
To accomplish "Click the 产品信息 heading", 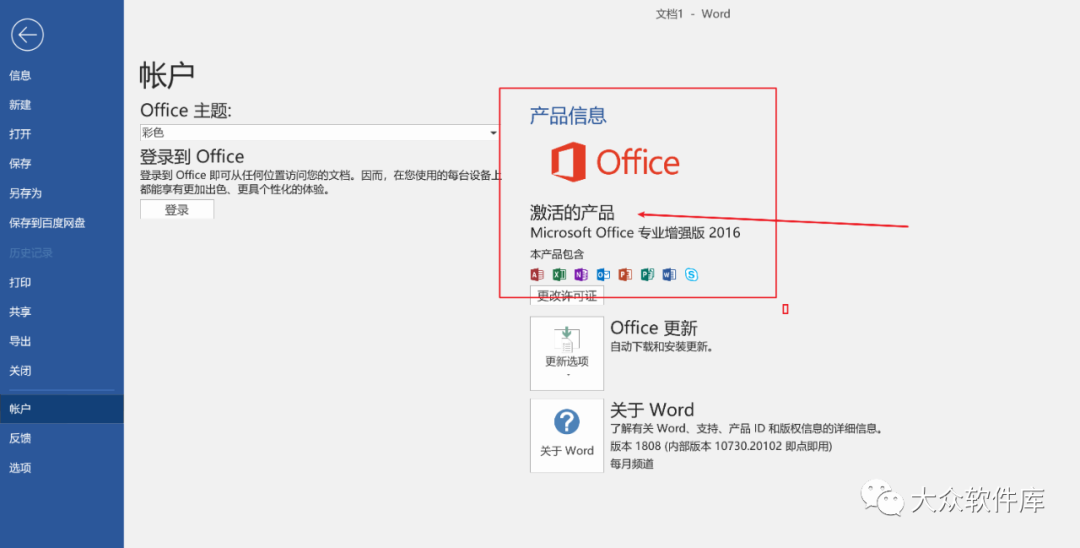I will point(568,115).
